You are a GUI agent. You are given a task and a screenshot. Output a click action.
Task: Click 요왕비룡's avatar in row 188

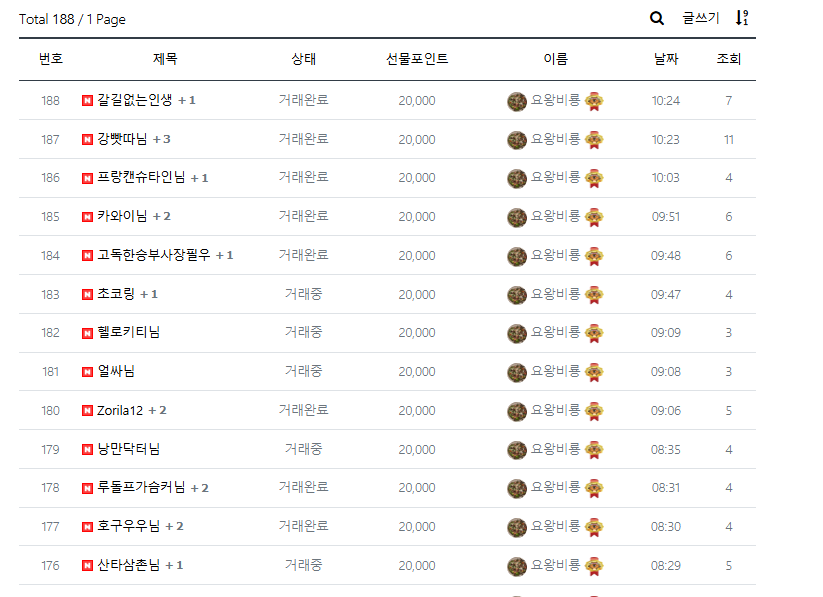click(x=517, y=100)
